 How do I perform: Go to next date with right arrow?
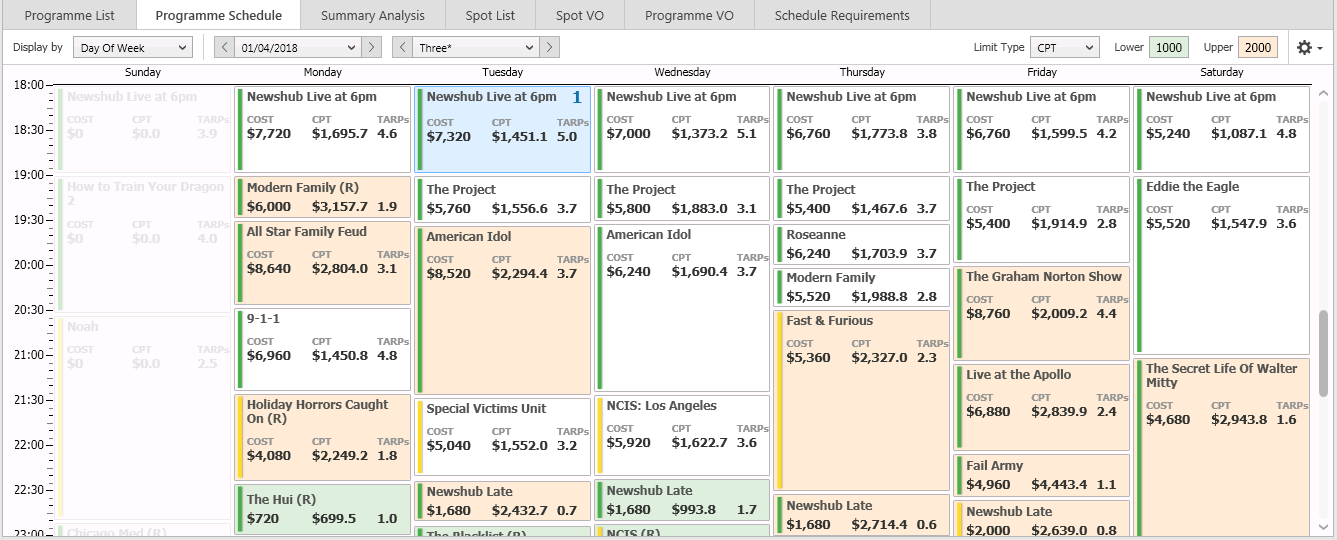[371, 47]
